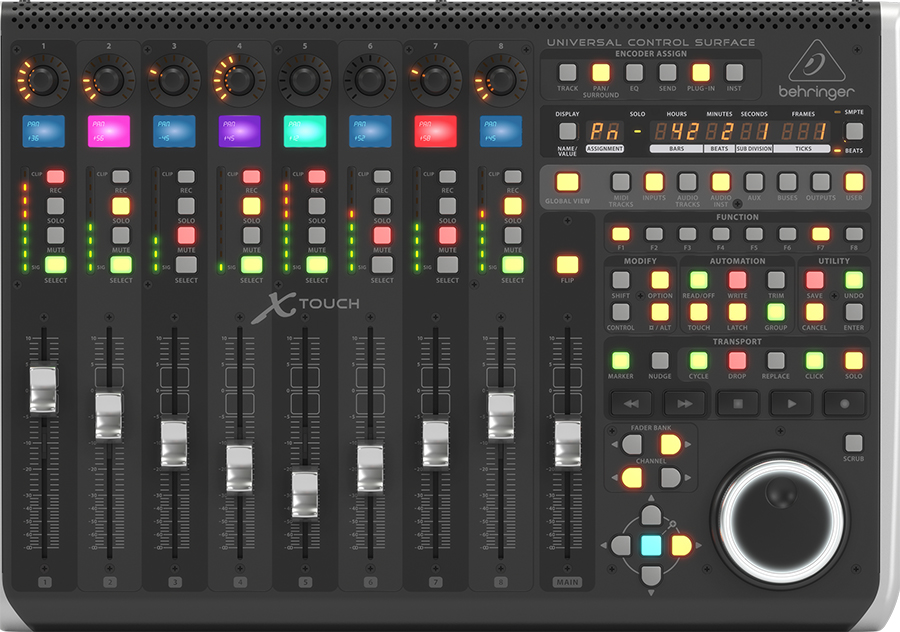Click the Latch automation button

point(738,312)
